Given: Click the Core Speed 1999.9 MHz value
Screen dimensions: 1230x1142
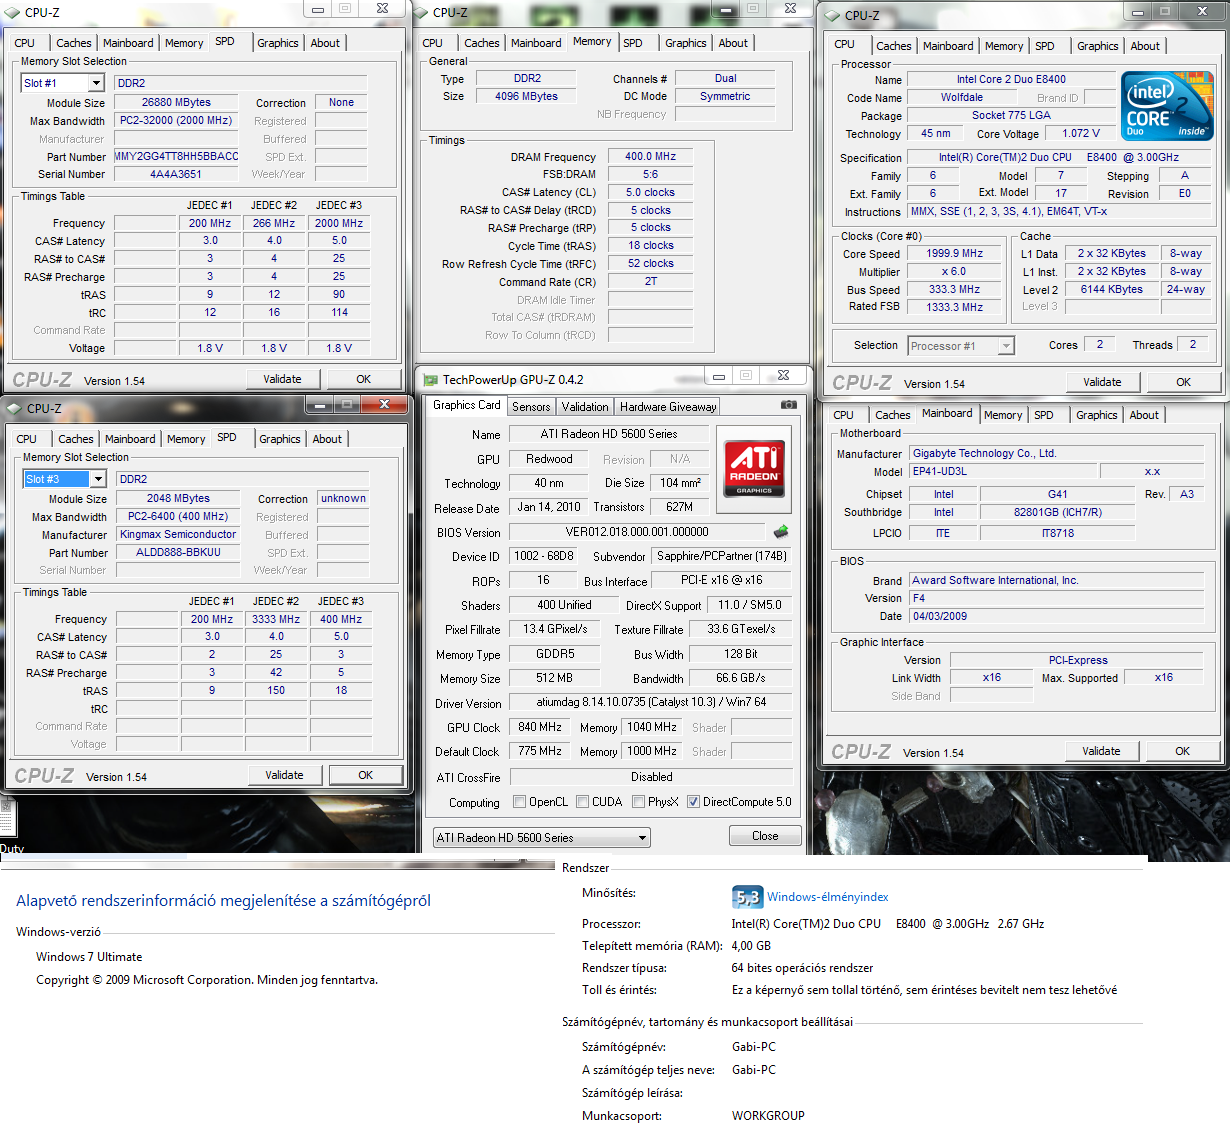Looking at the screenshot, I should [x=954, y=253].
